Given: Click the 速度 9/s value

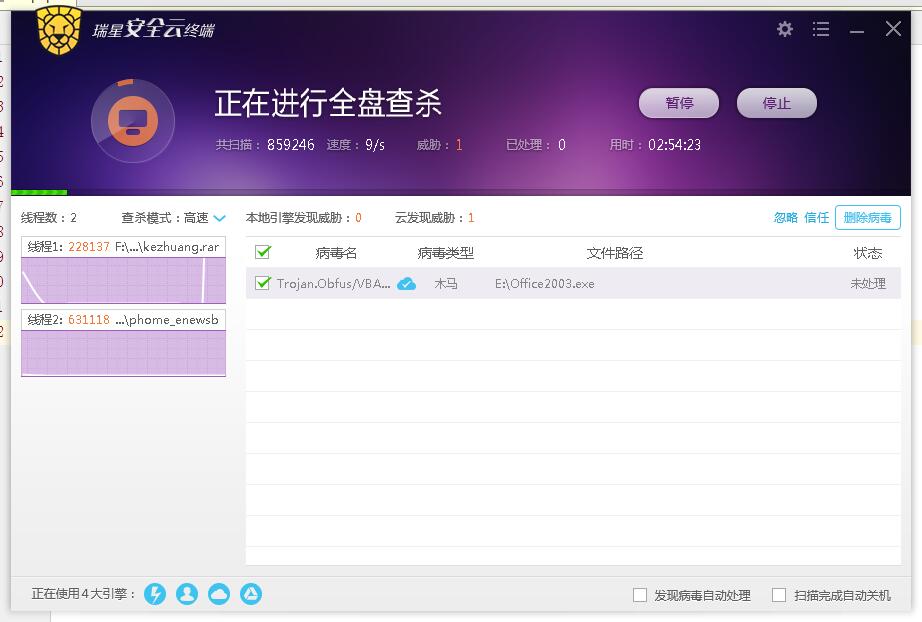Looking at the screenshot, I should coord(356,145).
